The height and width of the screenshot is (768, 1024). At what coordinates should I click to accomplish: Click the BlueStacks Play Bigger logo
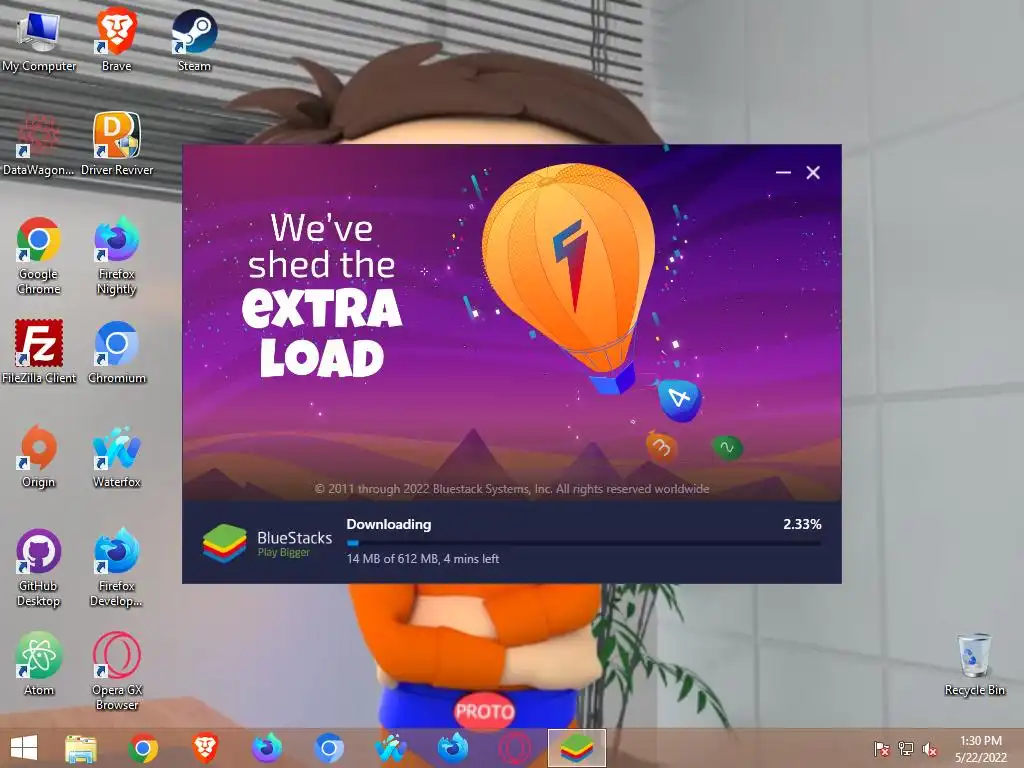(268, 543)
